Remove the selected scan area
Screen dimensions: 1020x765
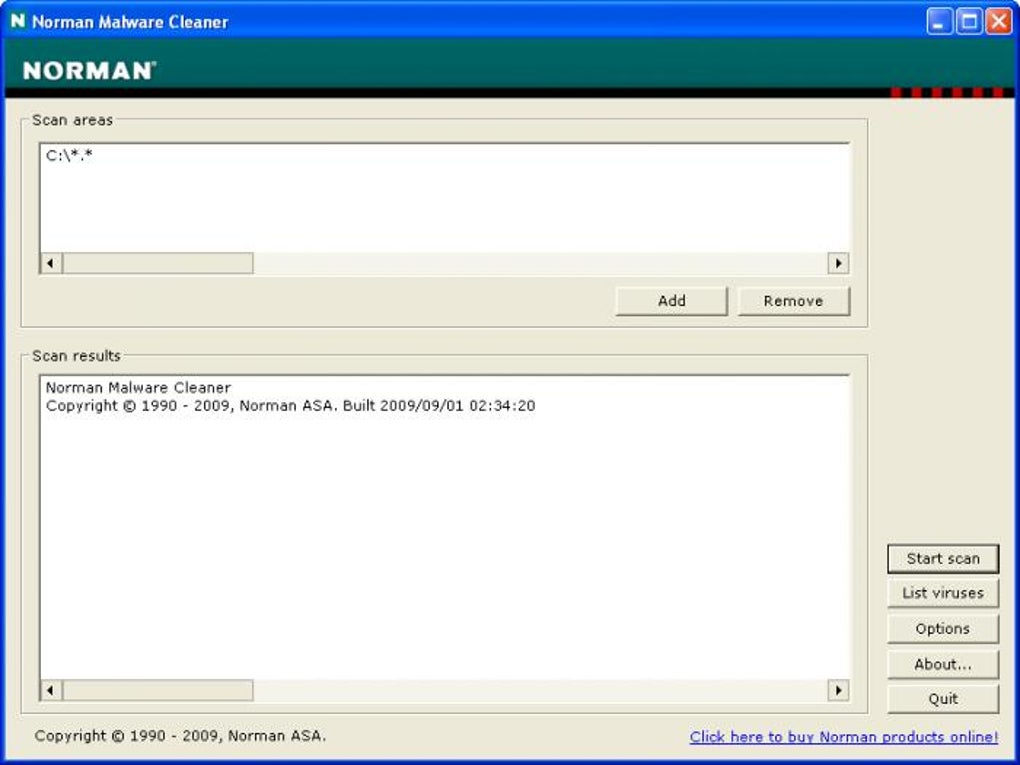[x=794, y=301]
